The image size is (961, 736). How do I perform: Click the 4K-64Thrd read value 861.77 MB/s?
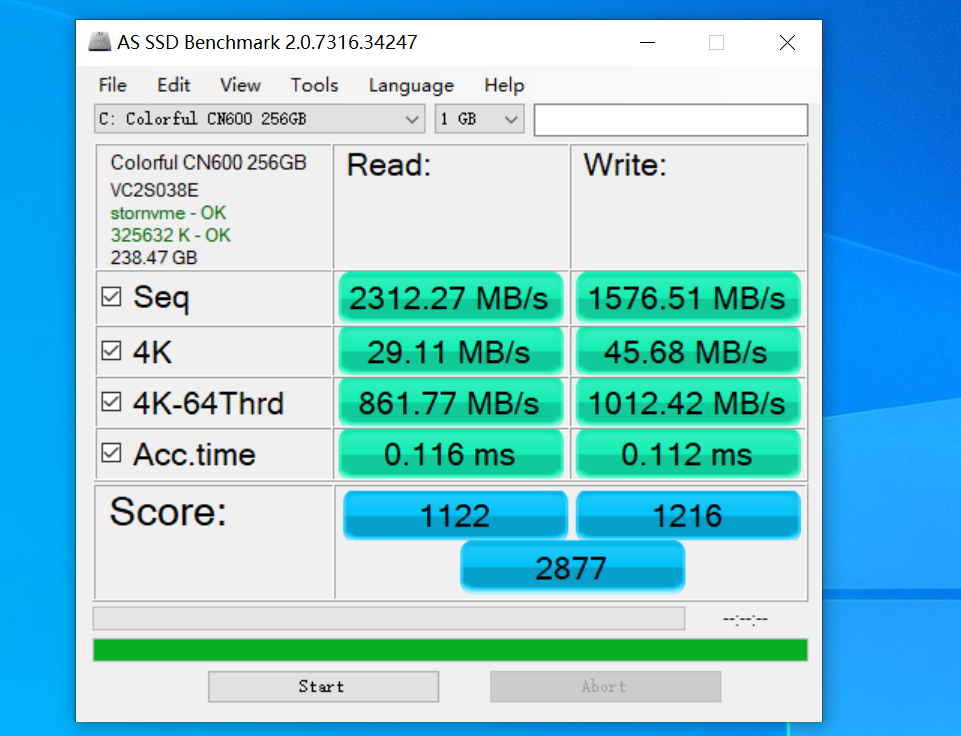click(450, 403)
